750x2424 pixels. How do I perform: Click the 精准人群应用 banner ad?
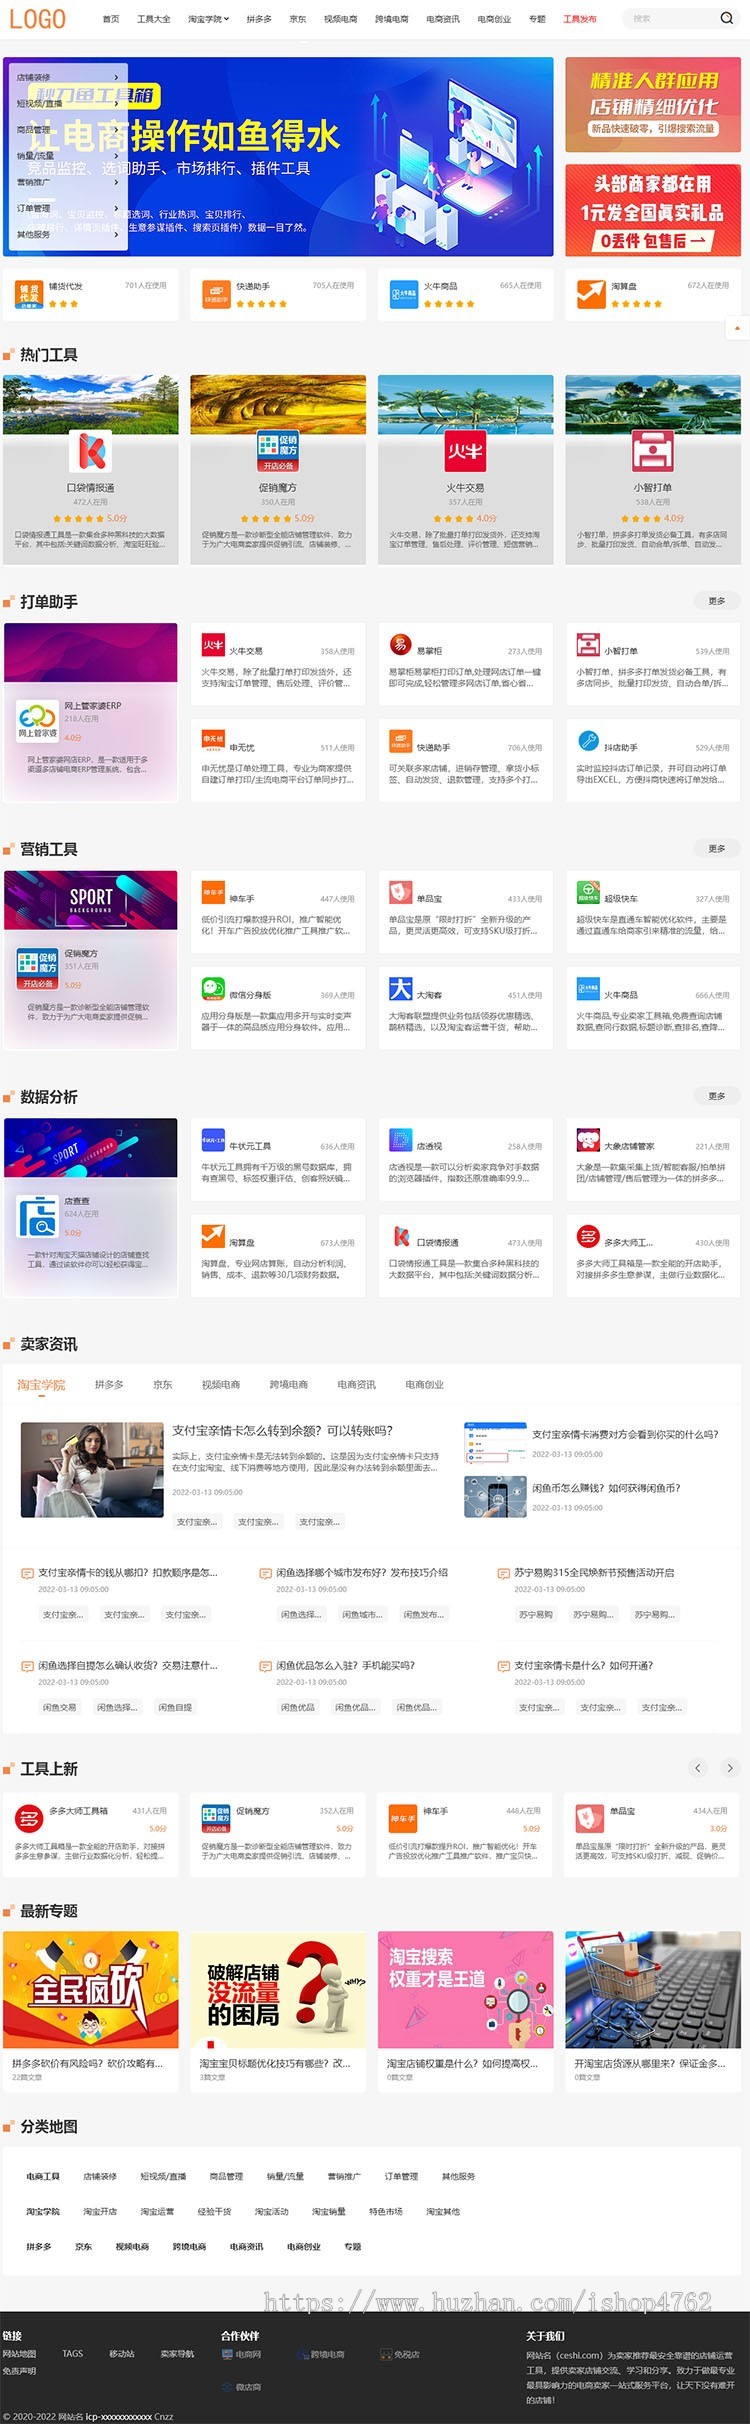tap(653, 104)
